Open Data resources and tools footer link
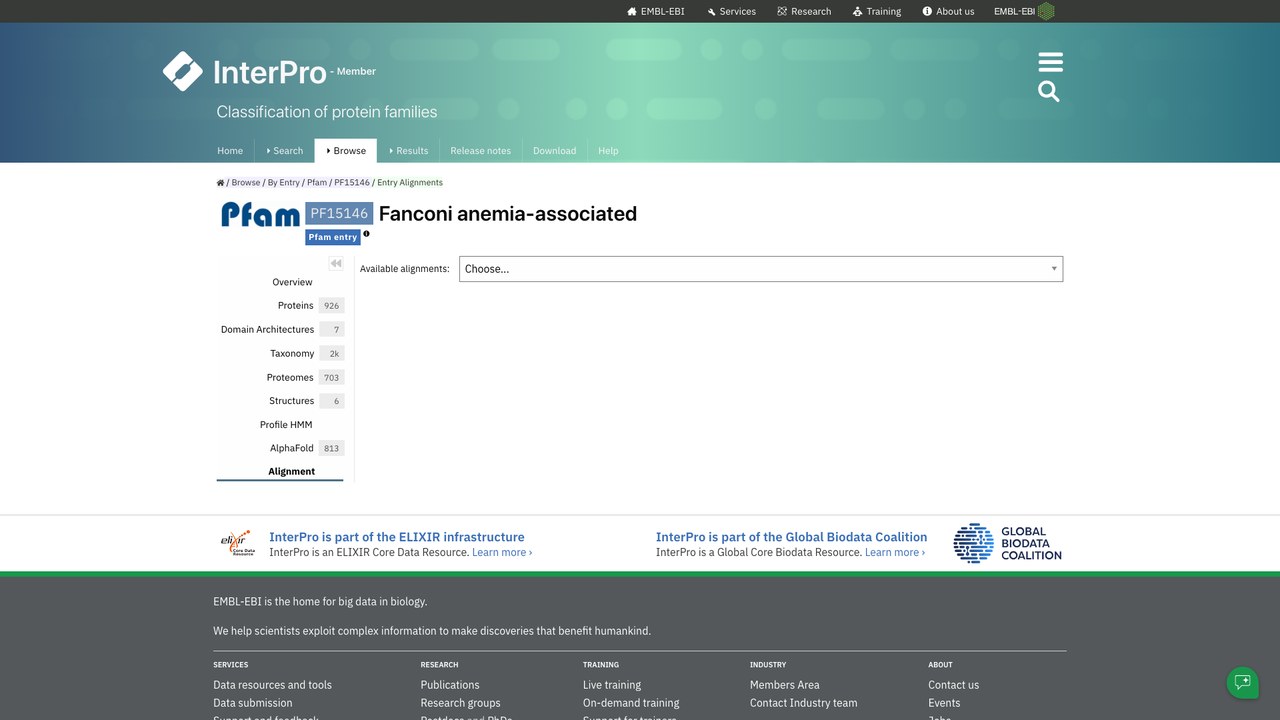1280x720 pixels. (272, 685)
